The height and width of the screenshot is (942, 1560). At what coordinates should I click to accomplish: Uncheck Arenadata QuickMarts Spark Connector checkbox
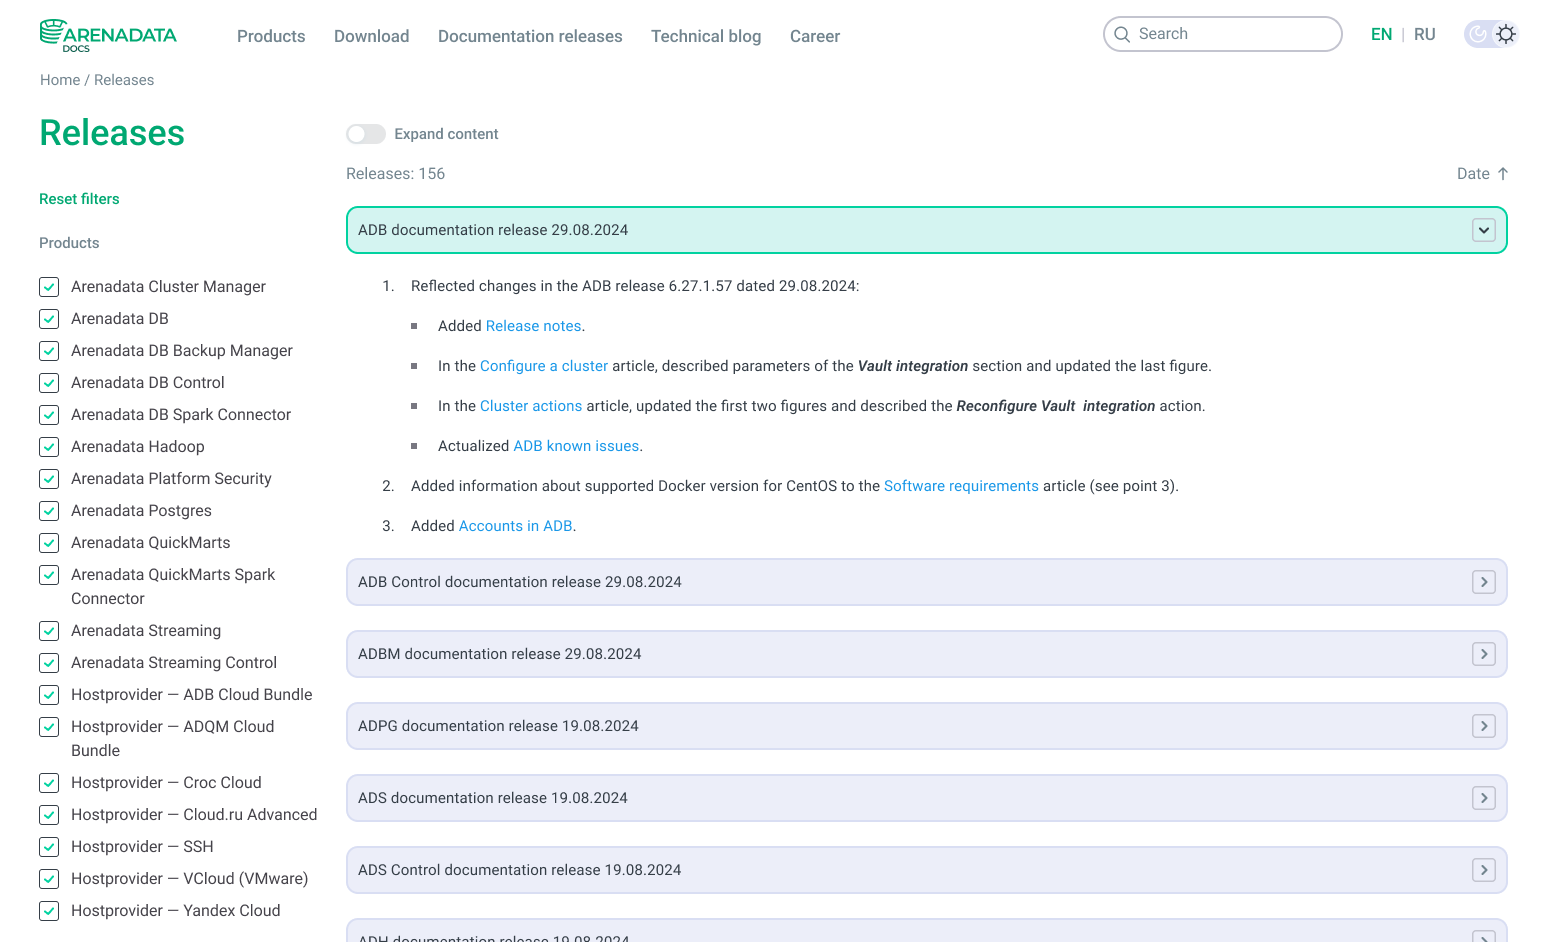[x=49, y=575]
